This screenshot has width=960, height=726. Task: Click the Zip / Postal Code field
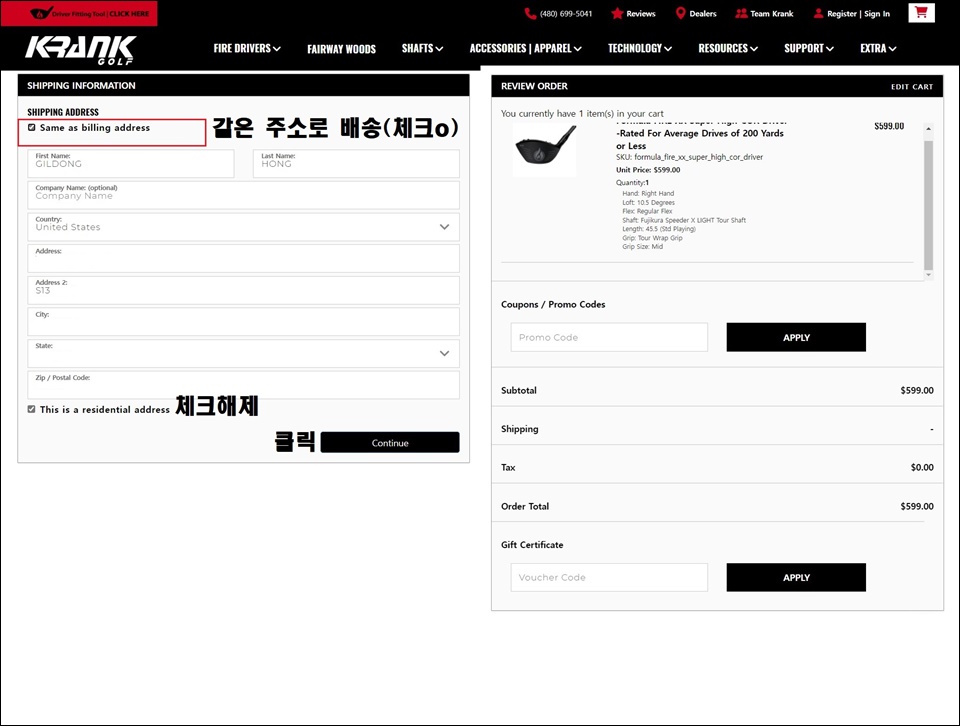[x=243, y=385]
